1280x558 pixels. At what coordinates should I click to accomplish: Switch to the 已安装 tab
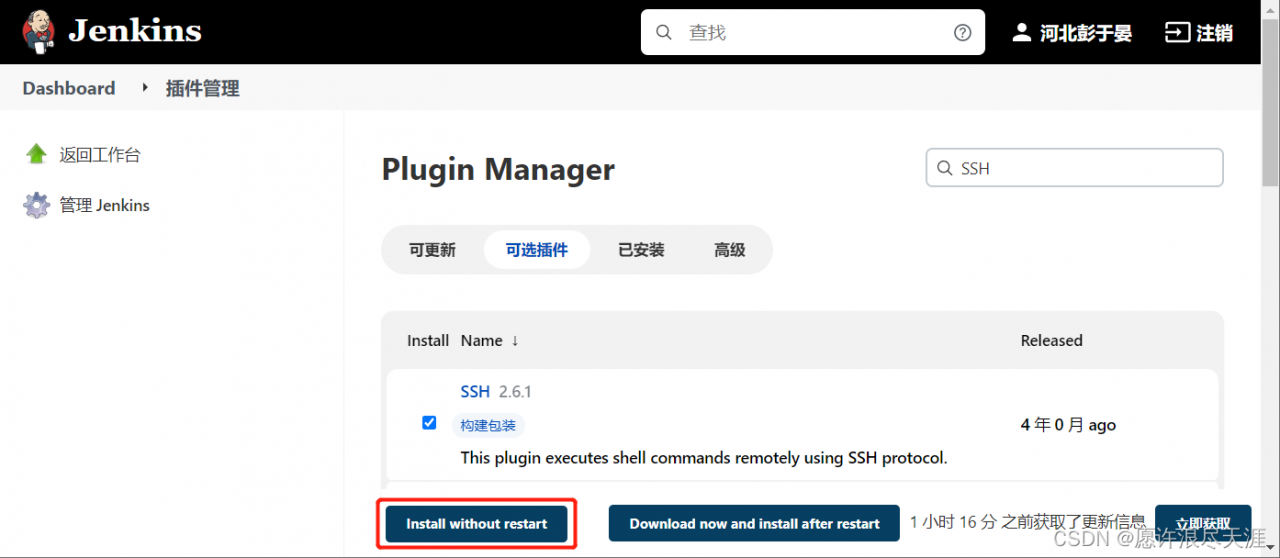pyautogui.click(x=641, y=250)
